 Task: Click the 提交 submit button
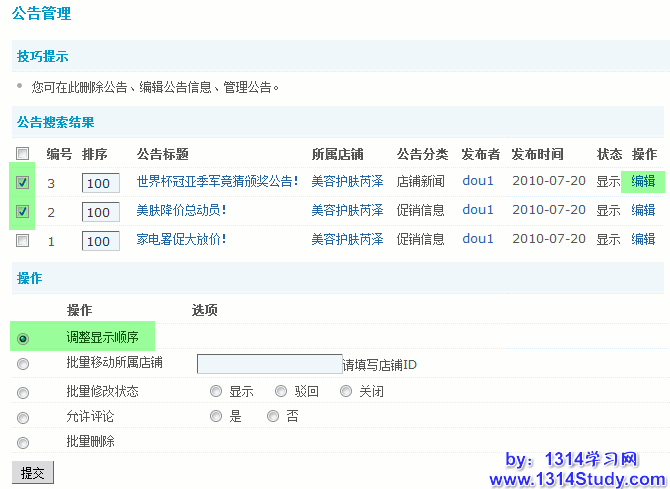coord(31,472)
